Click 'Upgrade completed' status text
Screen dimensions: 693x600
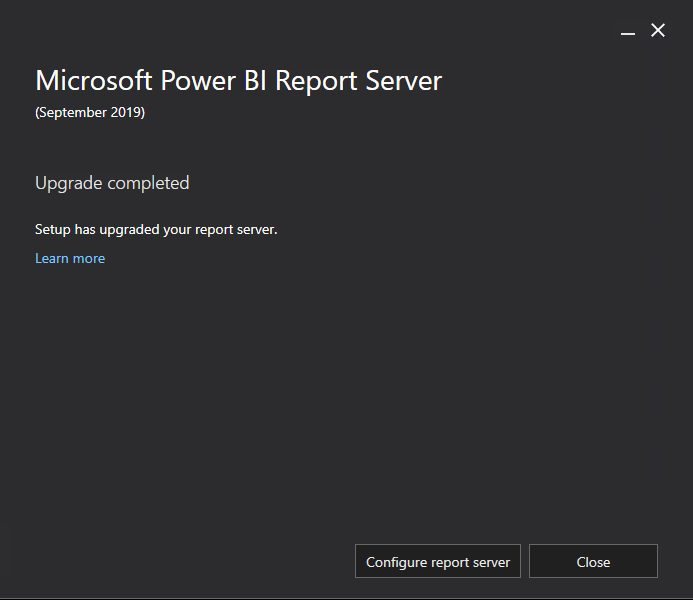112,183
